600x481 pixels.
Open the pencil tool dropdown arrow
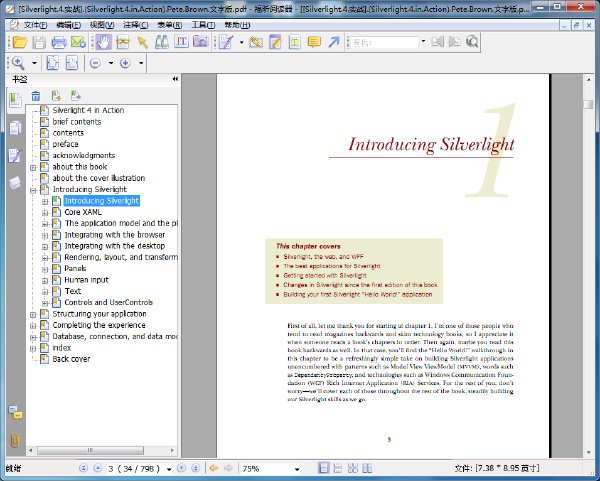pos(241,42)
